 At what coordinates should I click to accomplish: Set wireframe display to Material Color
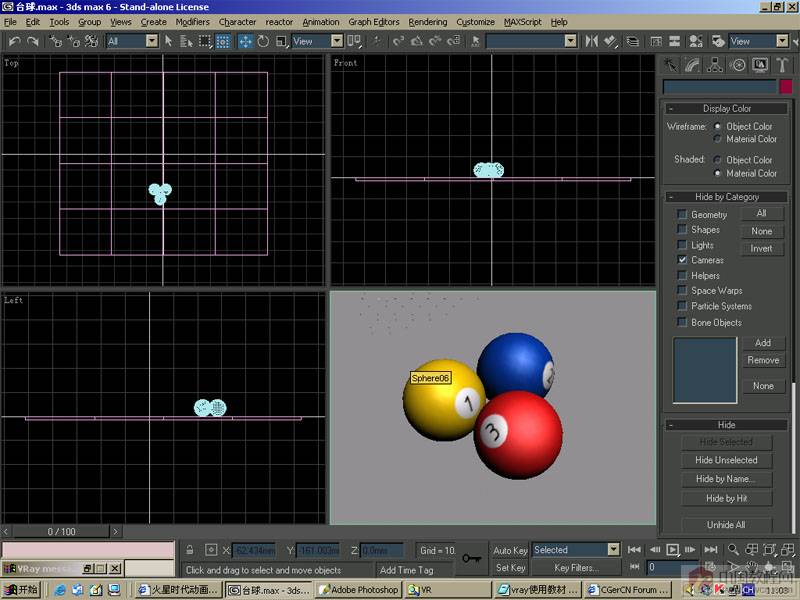click(x=717, y=139)
